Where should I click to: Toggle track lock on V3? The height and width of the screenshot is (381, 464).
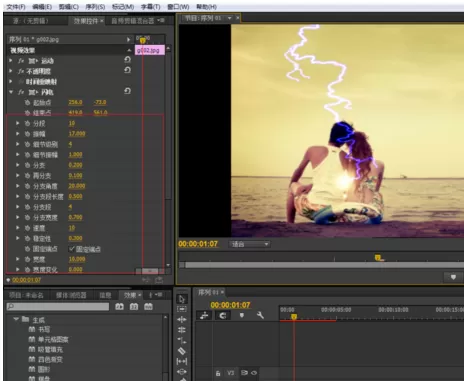pyautogui.click(x=218, y=373)
